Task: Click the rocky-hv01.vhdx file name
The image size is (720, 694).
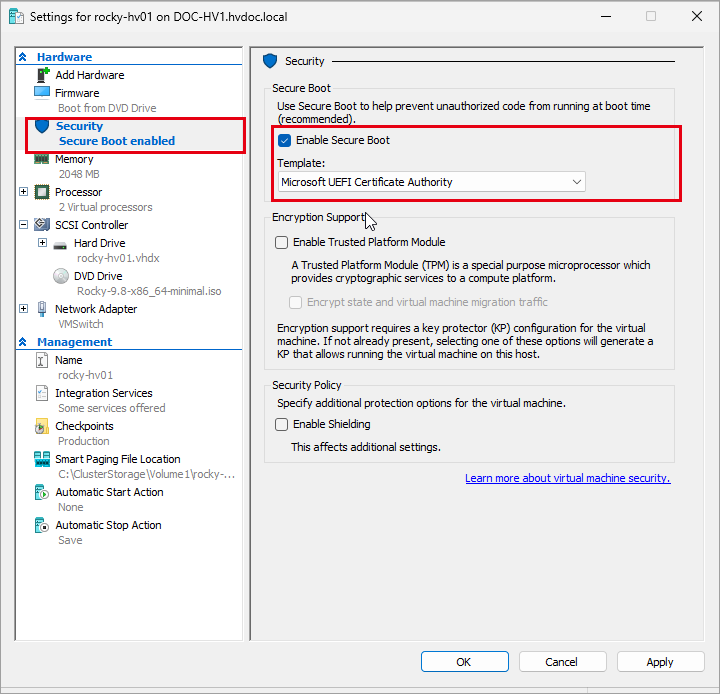Action: click(118, 258)
